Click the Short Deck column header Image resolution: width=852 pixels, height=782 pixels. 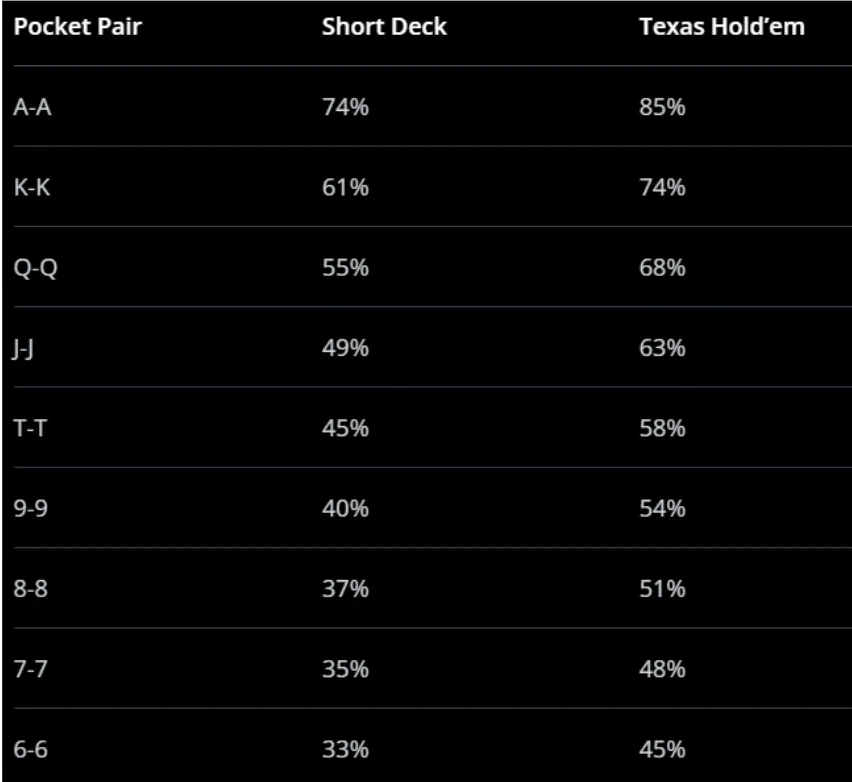click(x=384, y=27)
